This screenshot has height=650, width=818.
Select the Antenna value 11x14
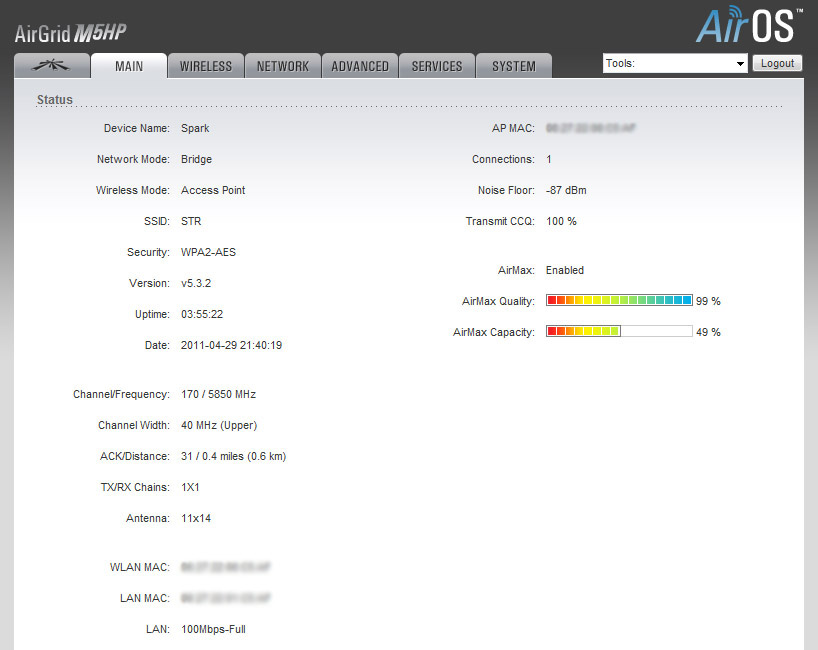(x=196, y=518)
